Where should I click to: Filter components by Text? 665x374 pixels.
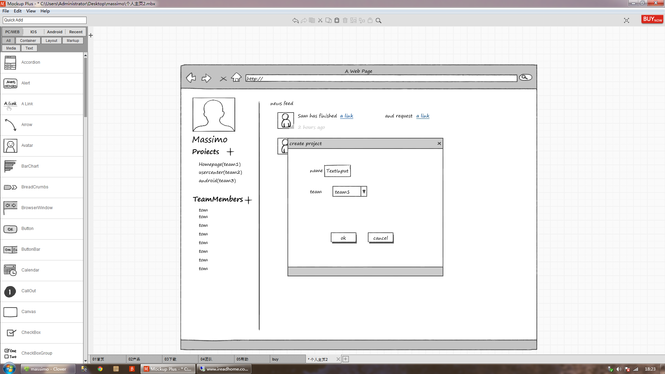tap(29, 48)
